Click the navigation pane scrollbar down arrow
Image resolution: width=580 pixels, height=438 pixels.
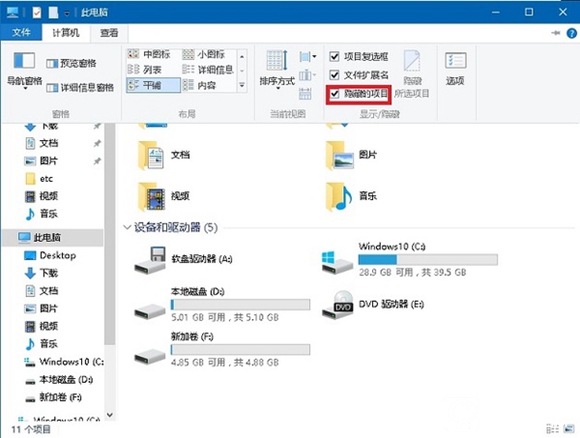click(110, 415)
